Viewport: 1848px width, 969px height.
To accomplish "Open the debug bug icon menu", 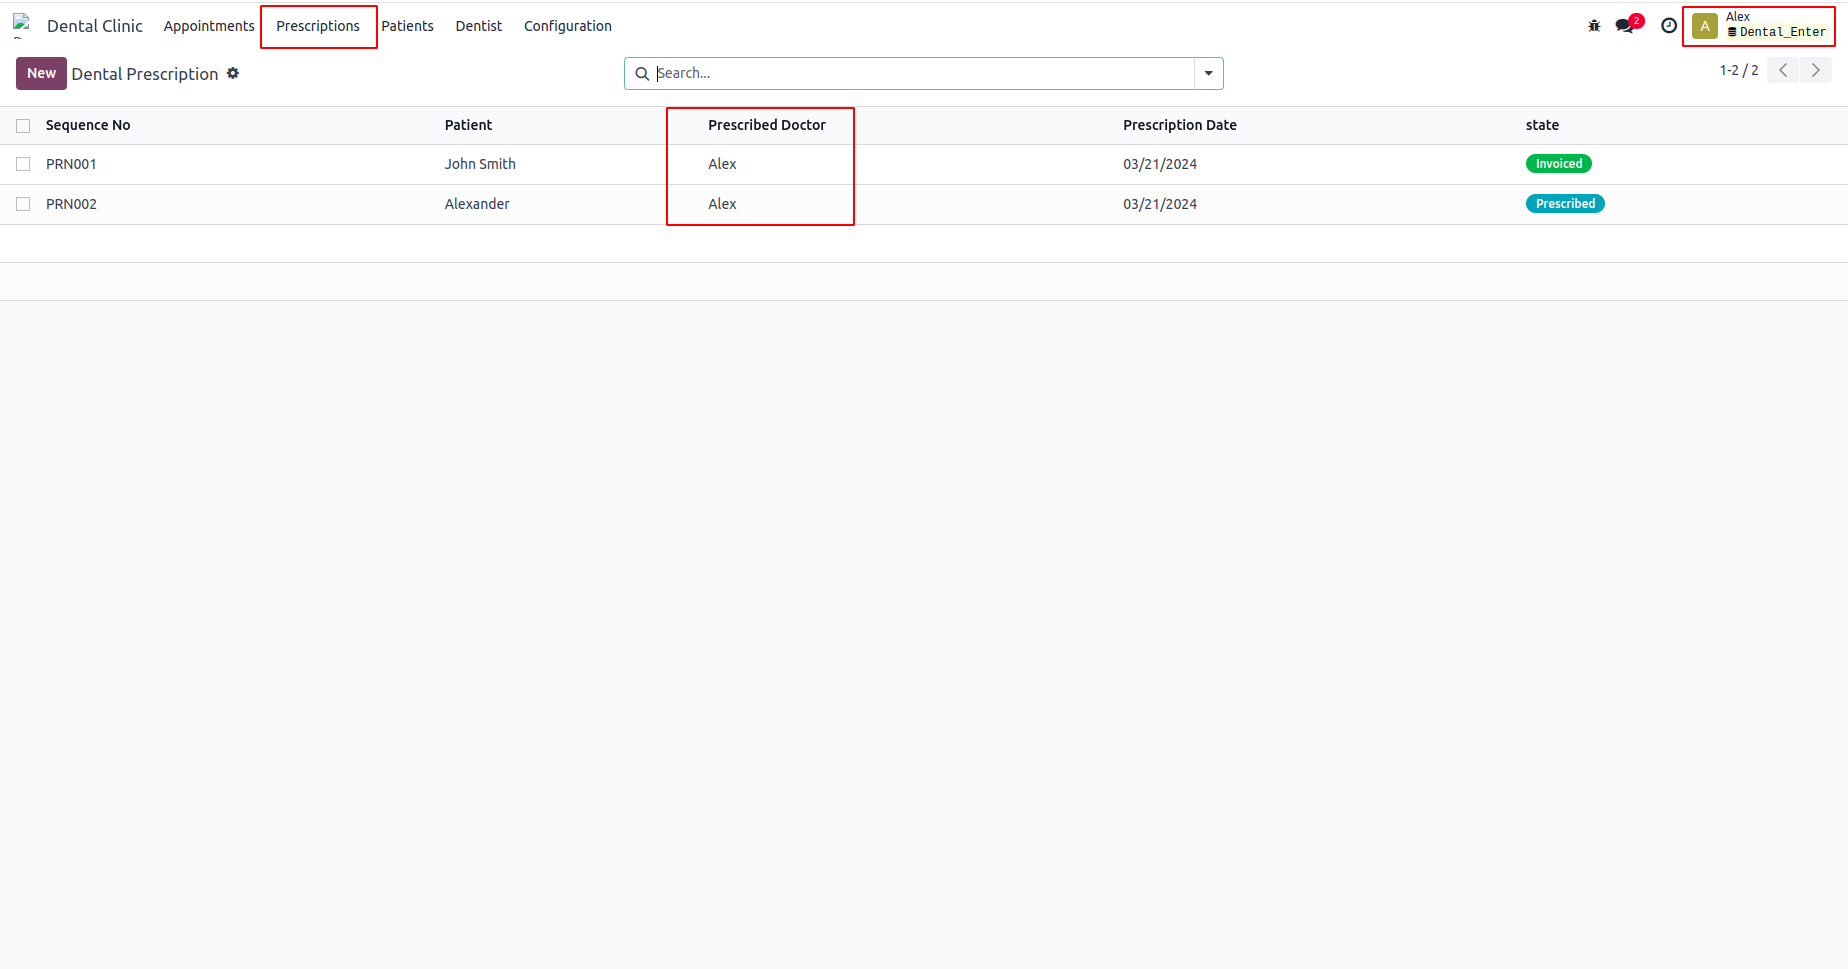I will click(x=1594, y=26).
